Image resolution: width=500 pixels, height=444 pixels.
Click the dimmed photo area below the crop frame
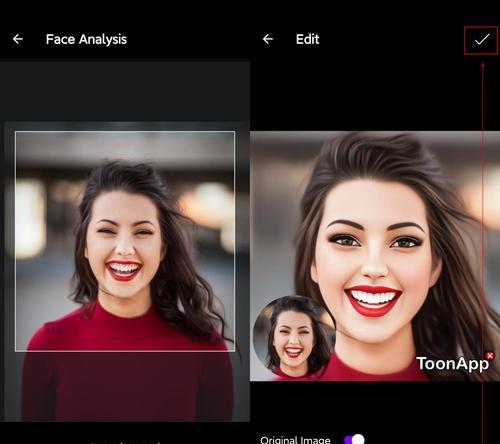pyautogui.click(x=127, y=386)
